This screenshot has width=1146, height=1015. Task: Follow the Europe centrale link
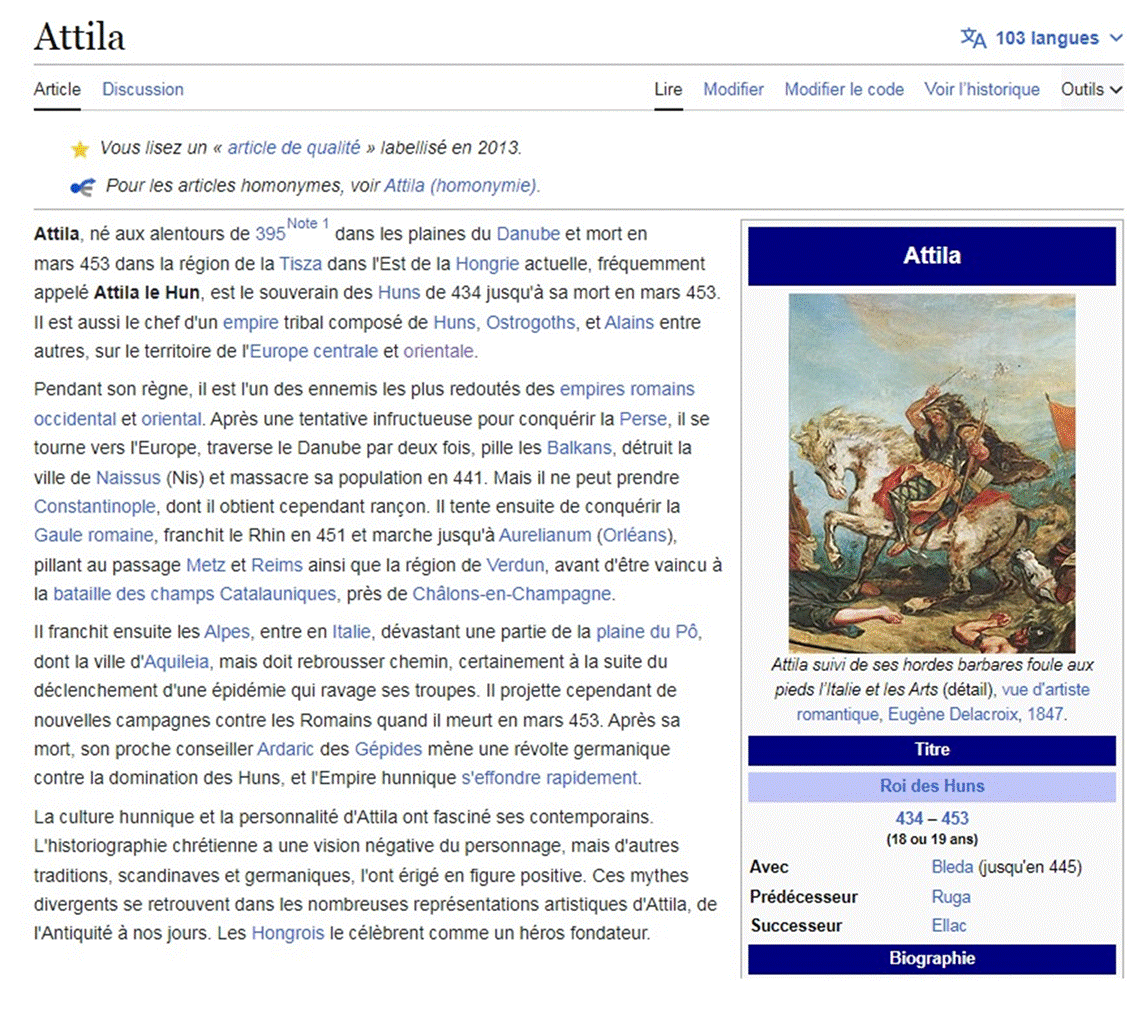pyautogui.click(x=314, y=351)
